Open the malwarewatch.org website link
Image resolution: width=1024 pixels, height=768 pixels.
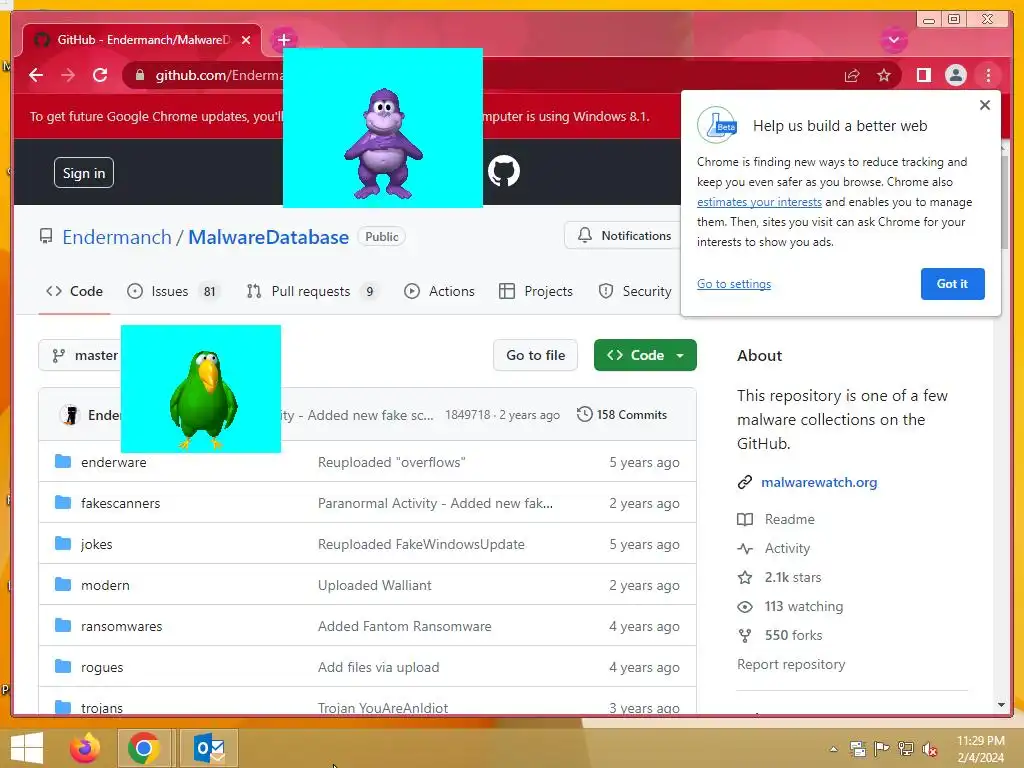pos(818,483)
